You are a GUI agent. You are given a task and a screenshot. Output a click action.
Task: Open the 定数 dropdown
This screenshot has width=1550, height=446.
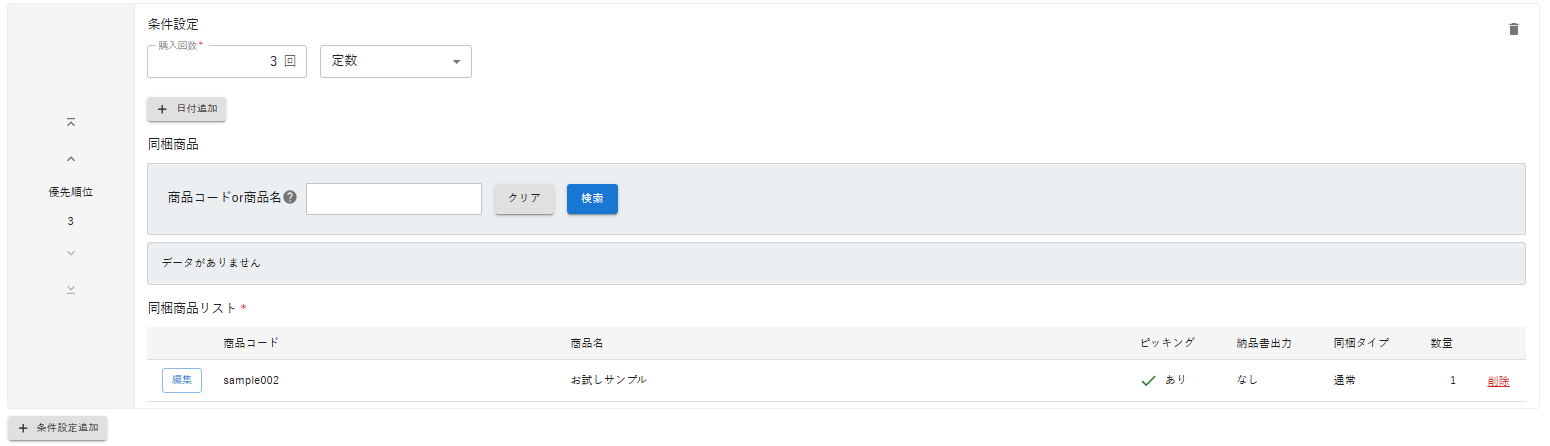click(x=395, y=61)
